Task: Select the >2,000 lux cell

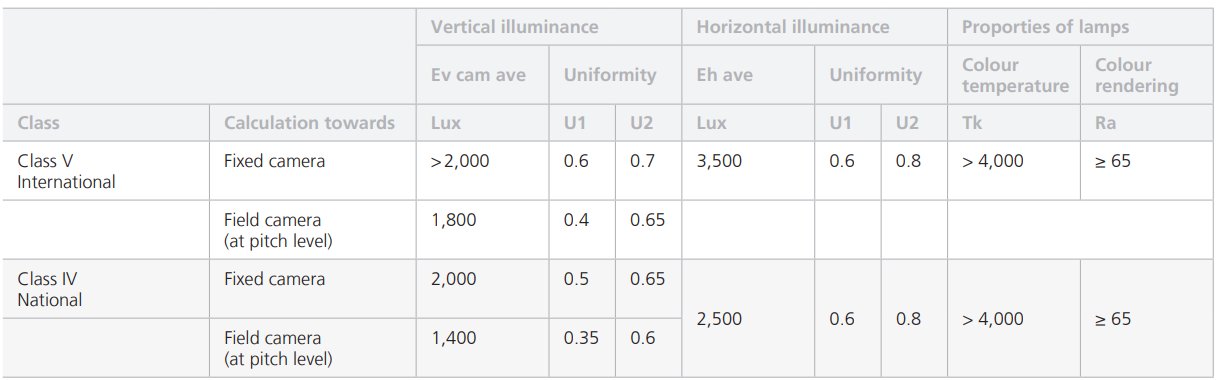Action: pyautogui.click(x=460, y=161)
